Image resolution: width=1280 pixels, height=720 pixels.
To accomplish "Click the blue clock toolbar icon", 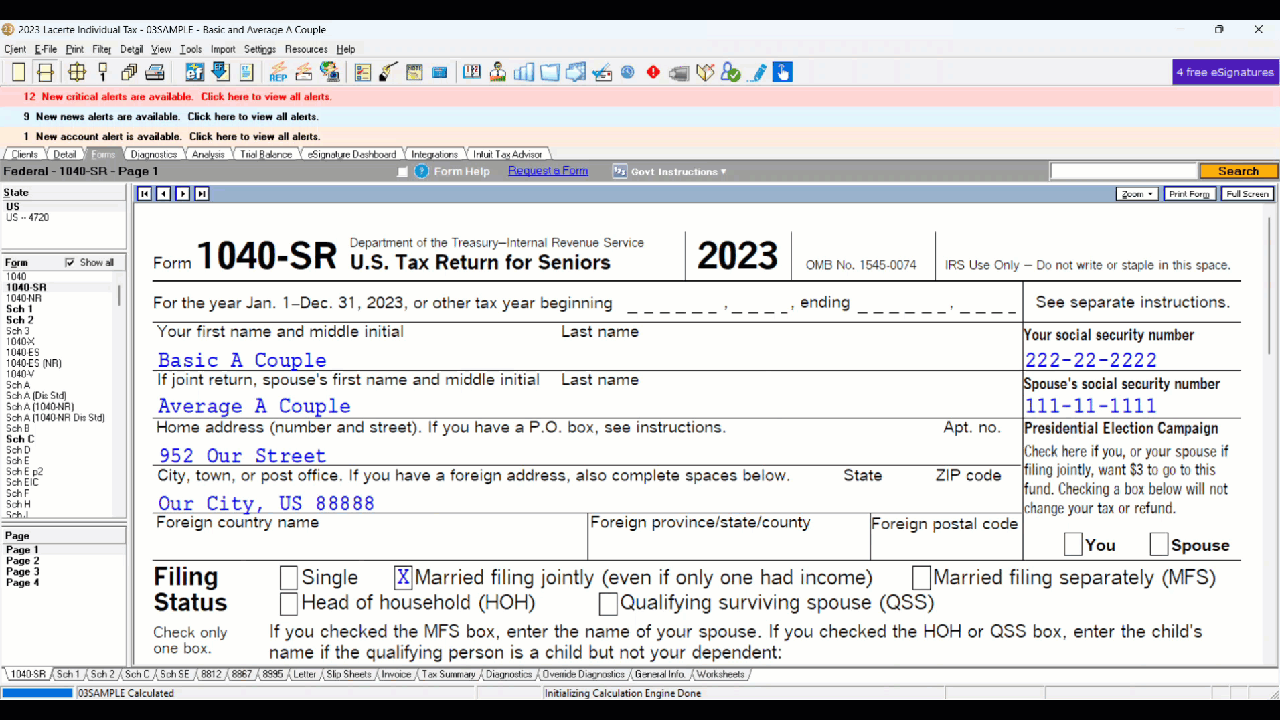I will tap(628, 72).
